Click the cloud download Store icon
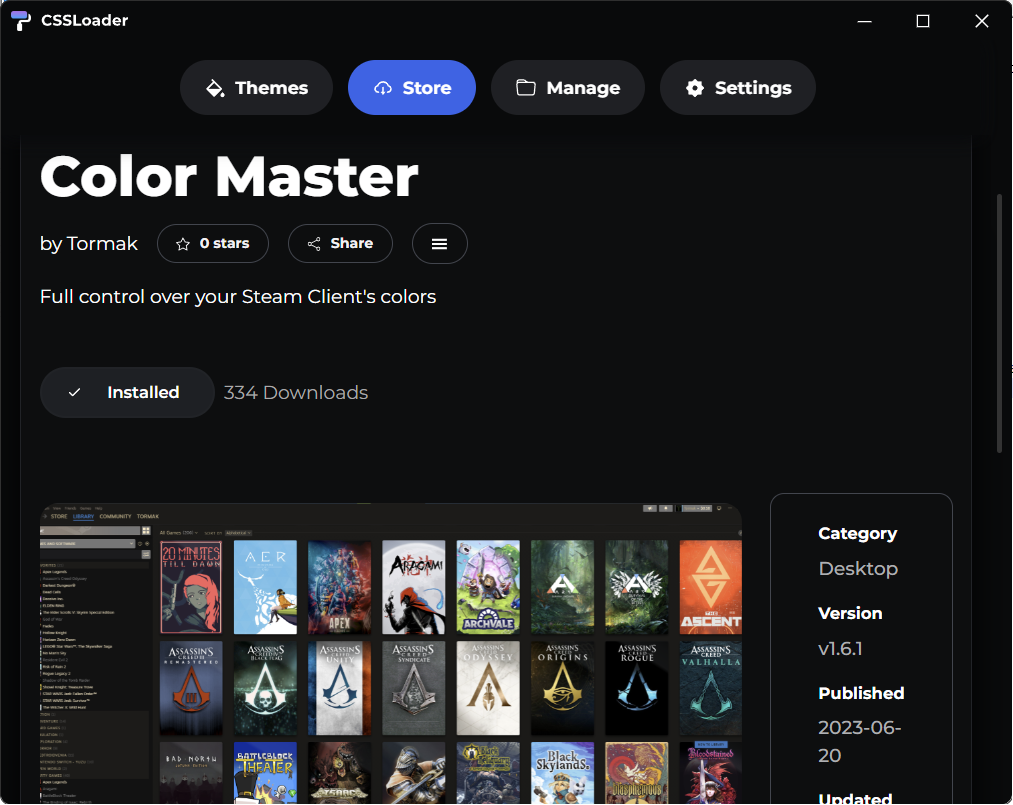Screen dimensions: 1013x805 (383, 88)
